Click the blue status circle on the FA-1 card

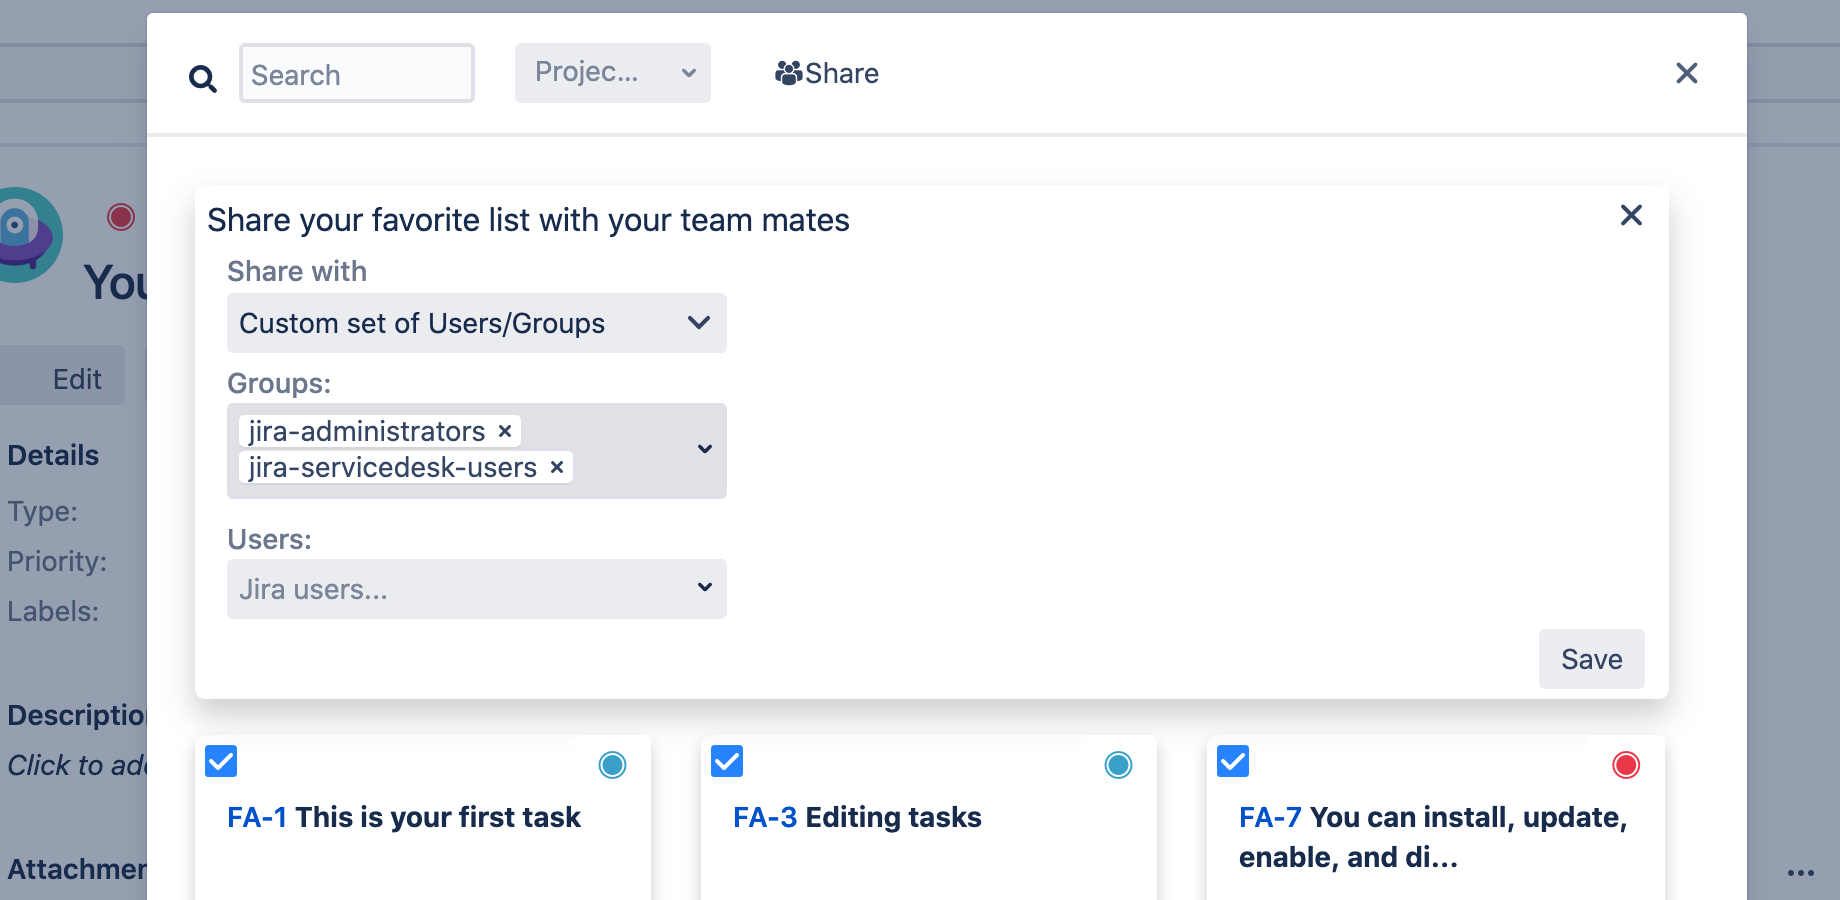tap(612, 764)
